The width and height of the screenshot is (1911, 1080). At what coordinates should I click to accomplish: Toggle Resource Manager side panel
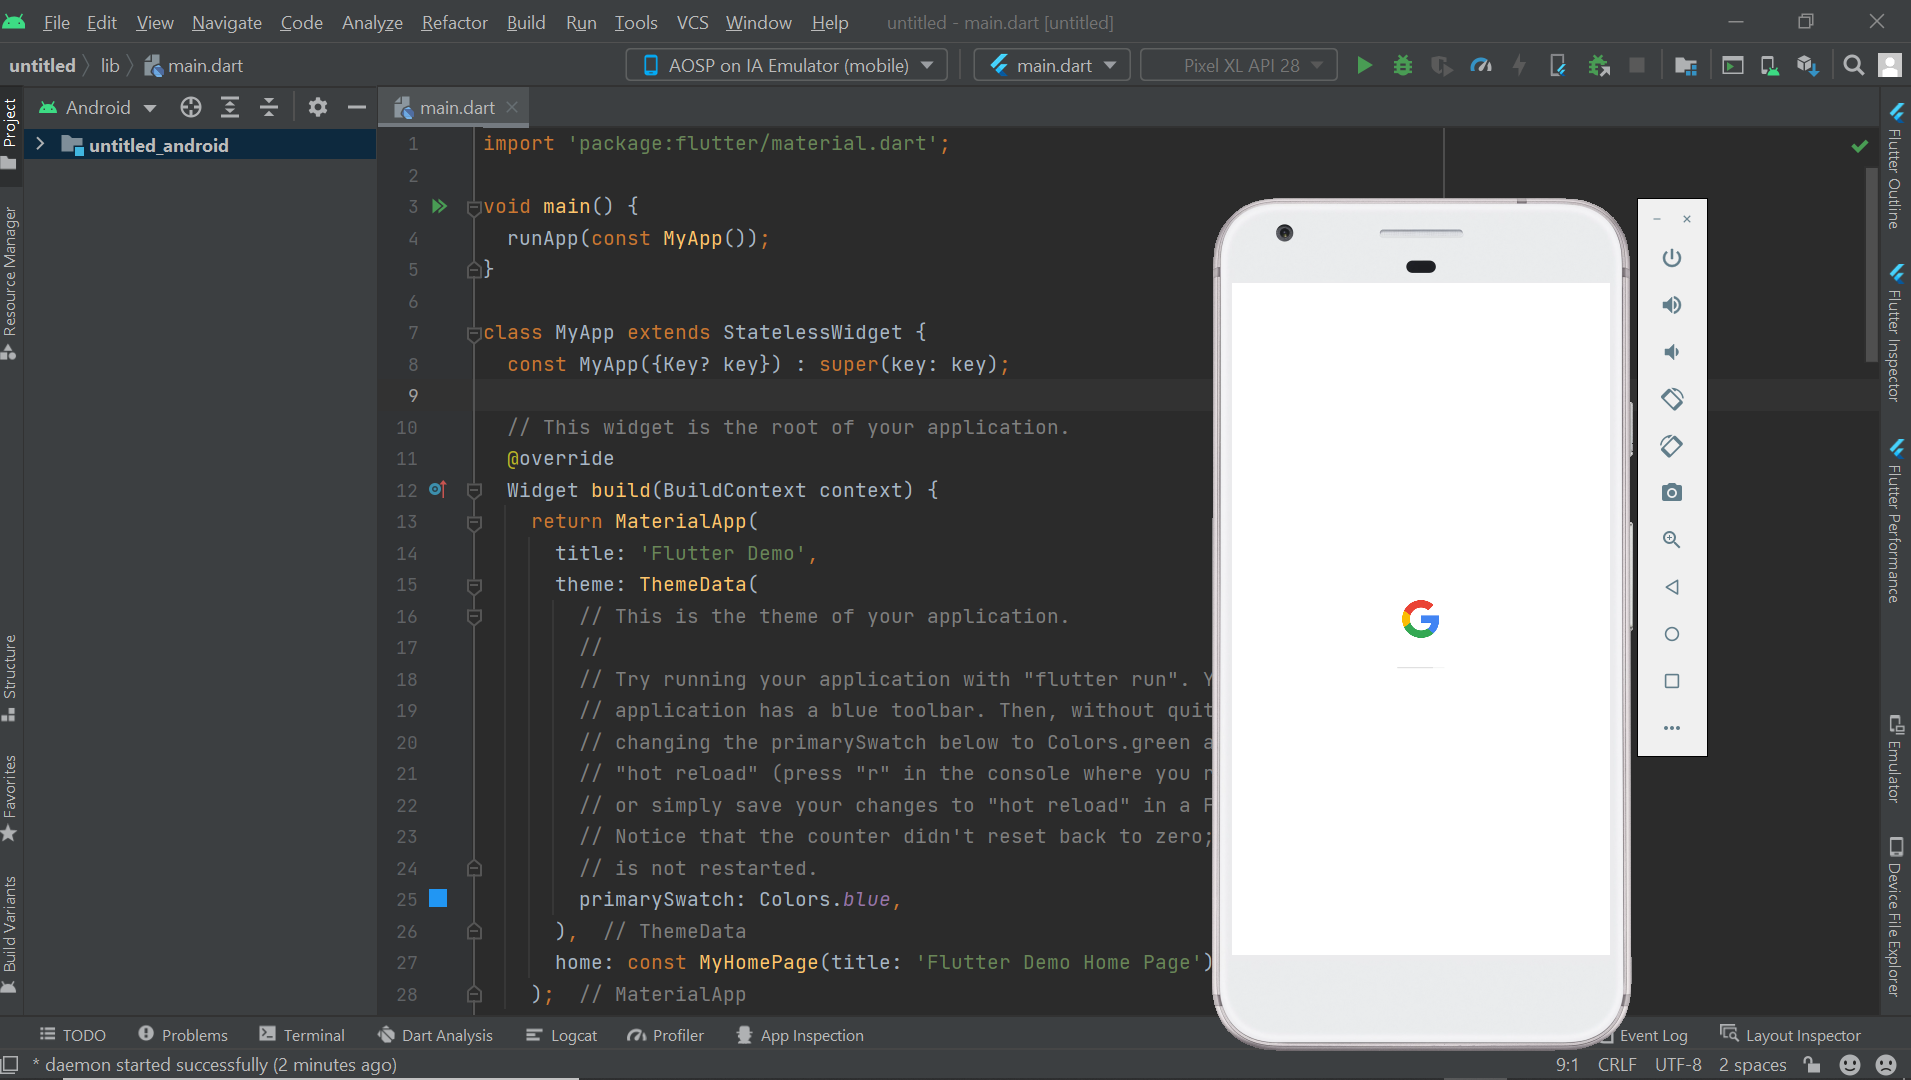pos(10,283)
